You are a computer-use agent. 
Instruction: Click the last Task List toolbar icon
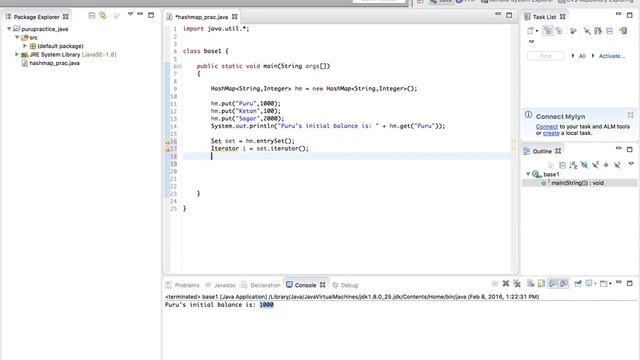pos(623,31)
